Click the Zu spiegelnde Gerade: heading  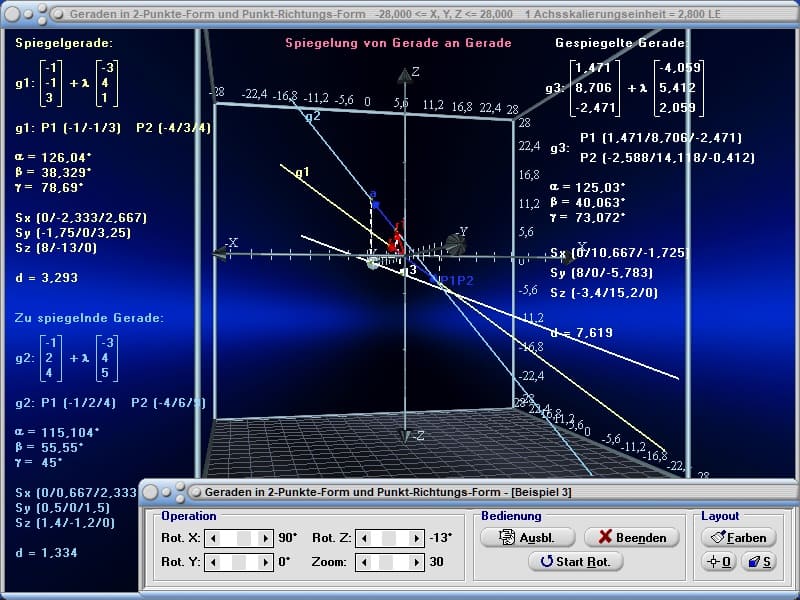[89, 318]
